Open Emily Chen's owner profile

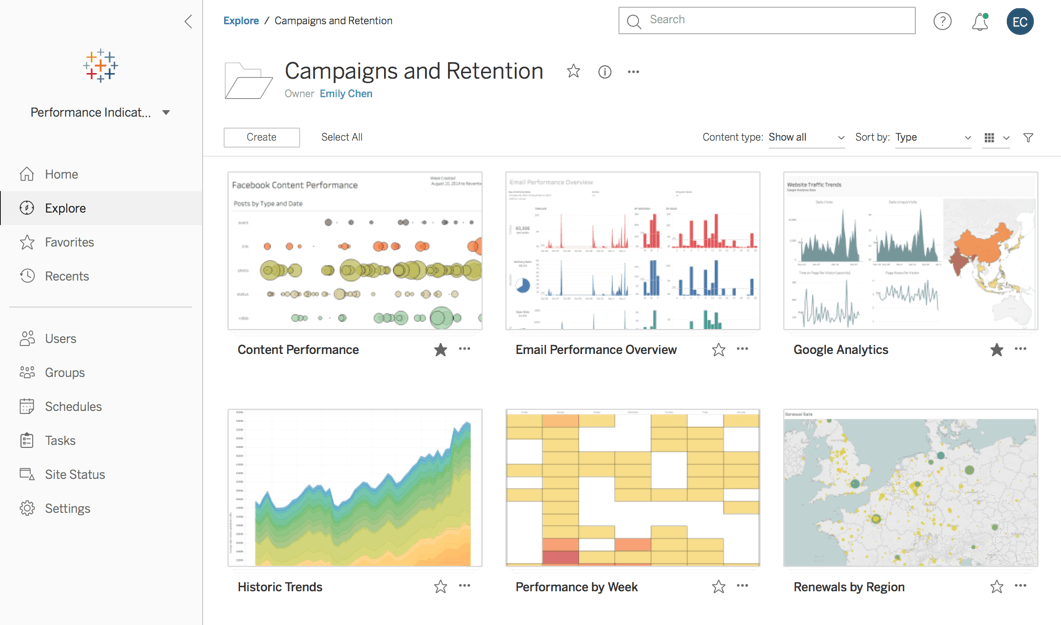click(345, 93)
